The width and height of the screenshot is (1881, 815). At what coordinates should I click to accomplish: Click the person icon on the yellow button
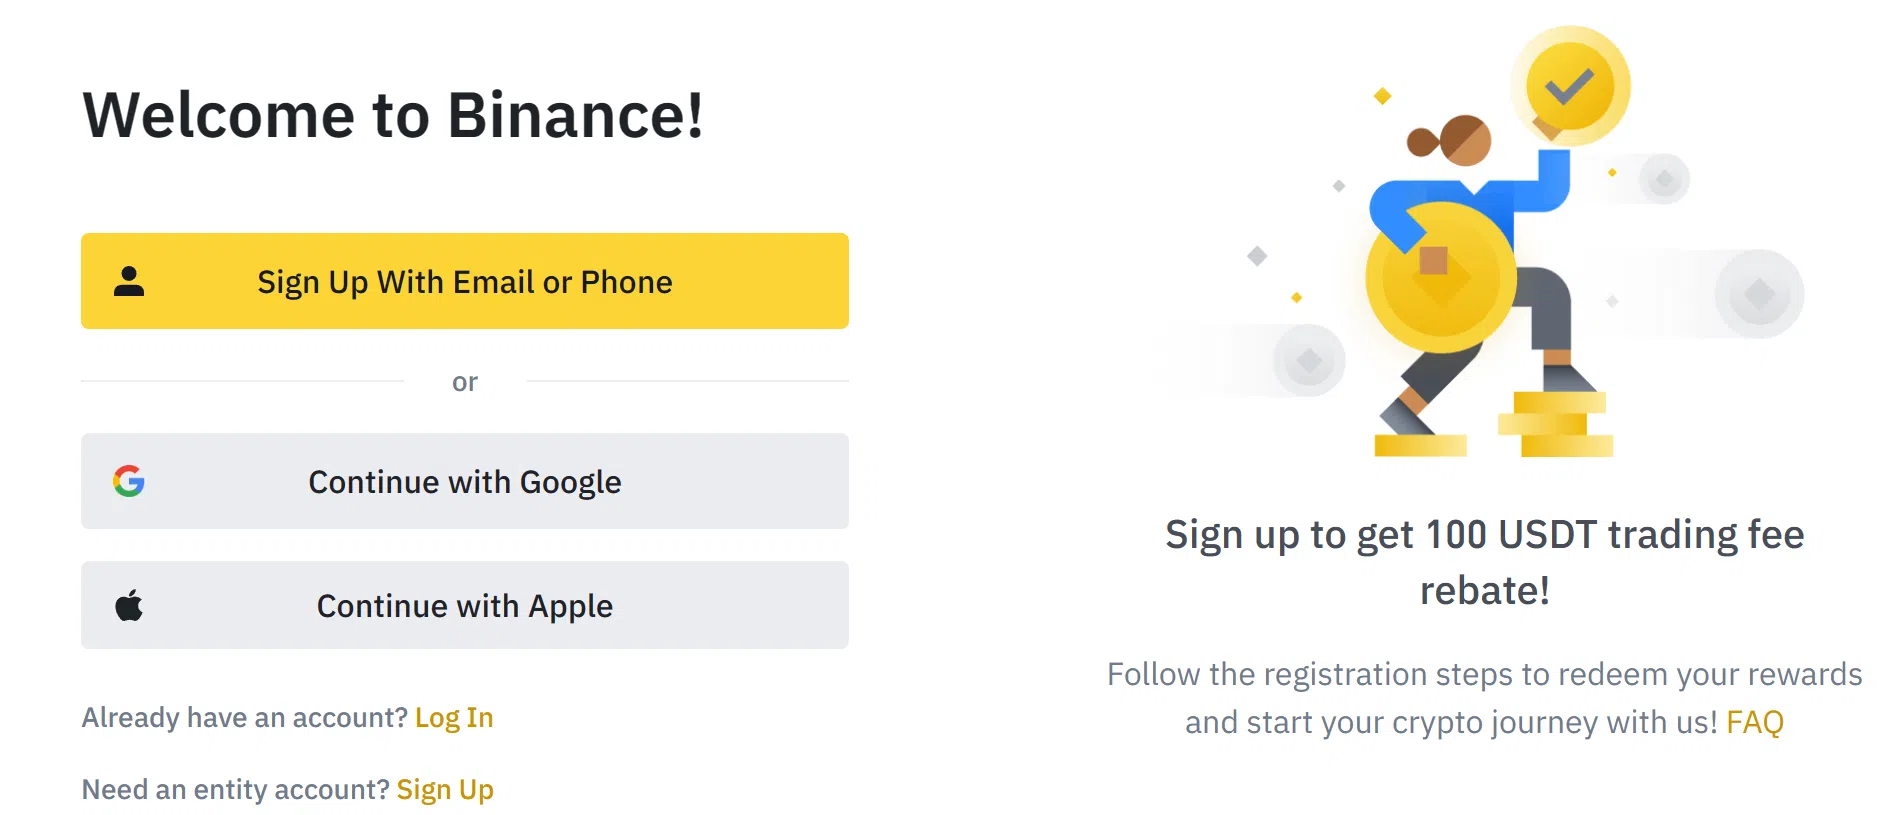(129, 281)
